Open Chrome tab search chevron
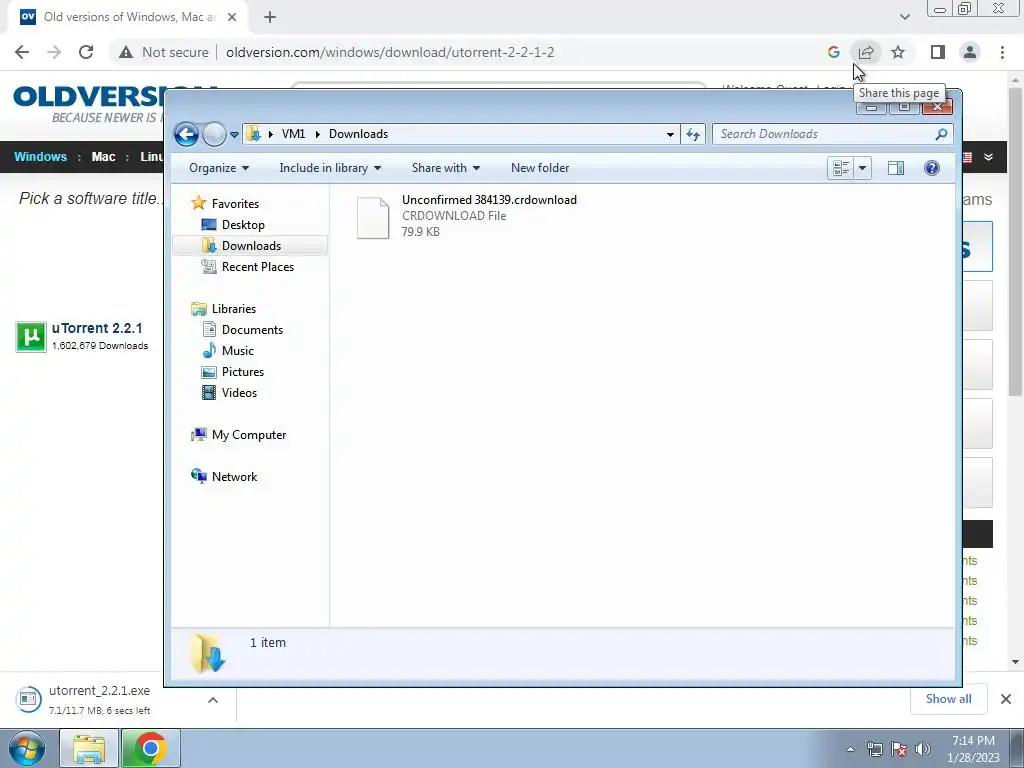This screenshot has width=1024, height=768. tap(904, 17)
